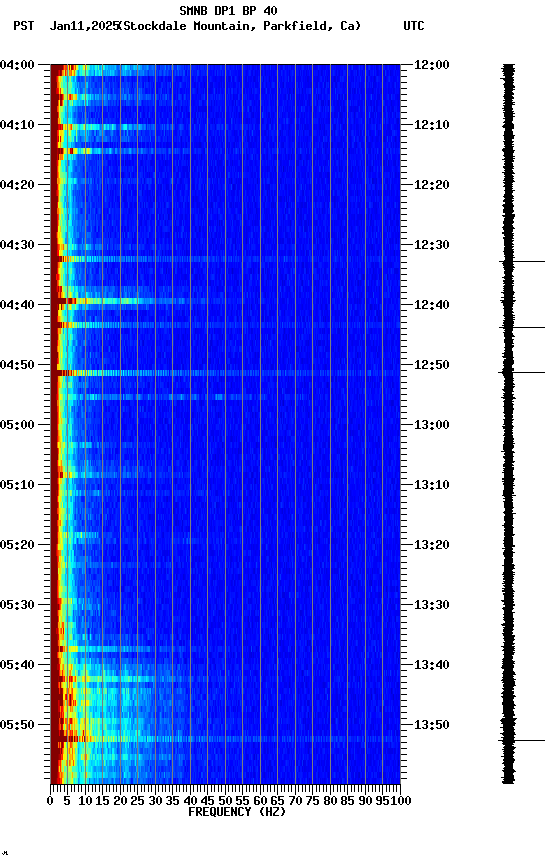Image resolution: width=552 pixels, height=864 pixels.
Task: Click the frequency axis value 75
Action: (312, 801)
